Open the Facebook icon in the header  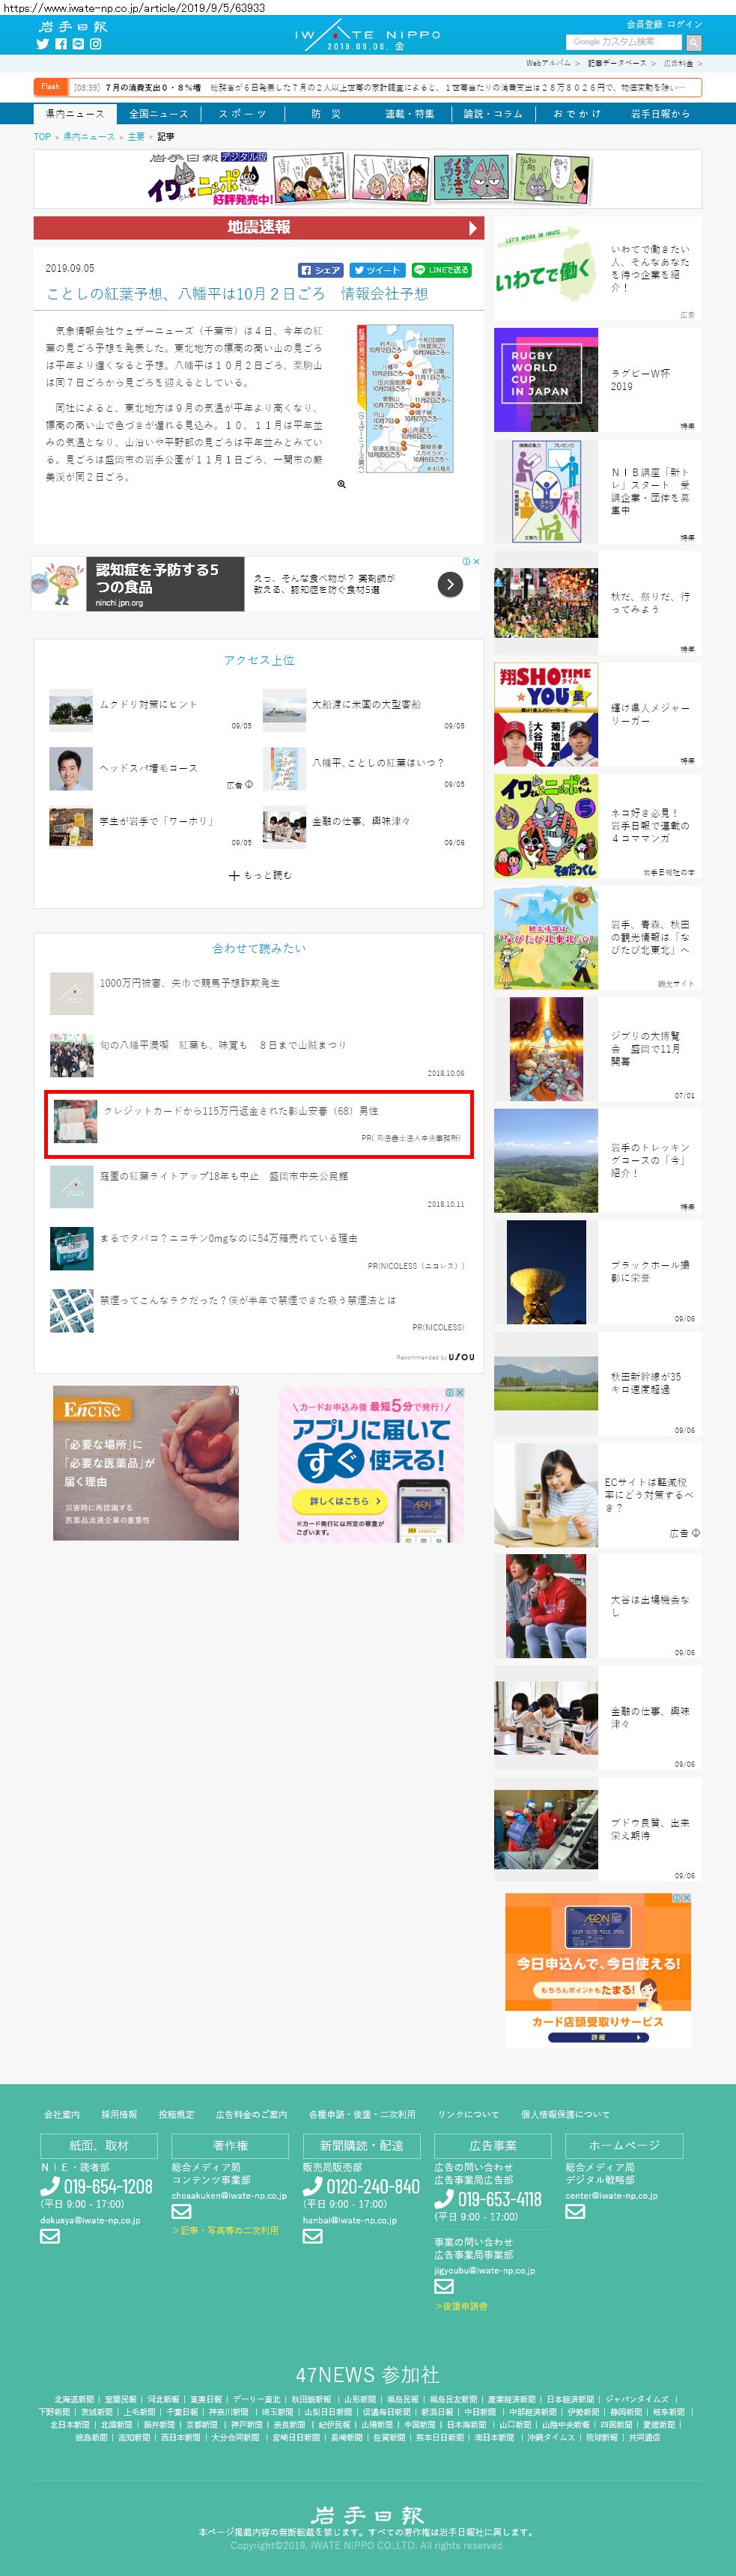point(60,44)
